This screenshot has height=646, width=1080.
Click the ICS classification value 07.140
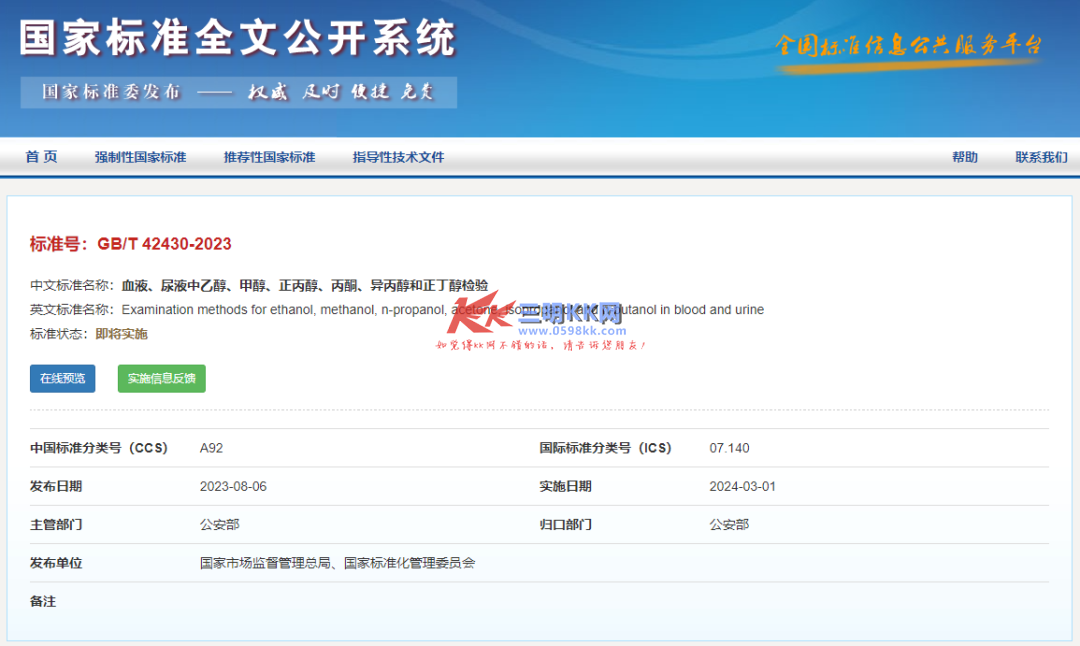(x=729, y=448)
